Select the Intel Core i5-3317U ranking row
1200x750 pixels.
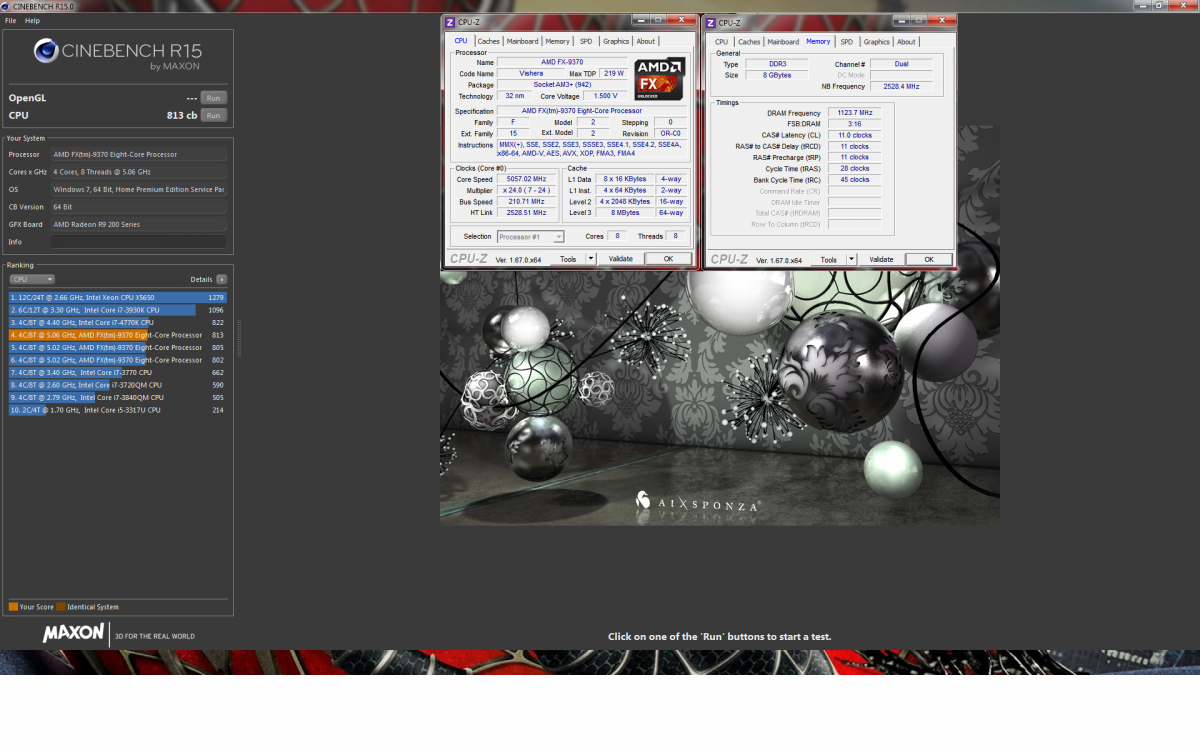tap(117, 410)
